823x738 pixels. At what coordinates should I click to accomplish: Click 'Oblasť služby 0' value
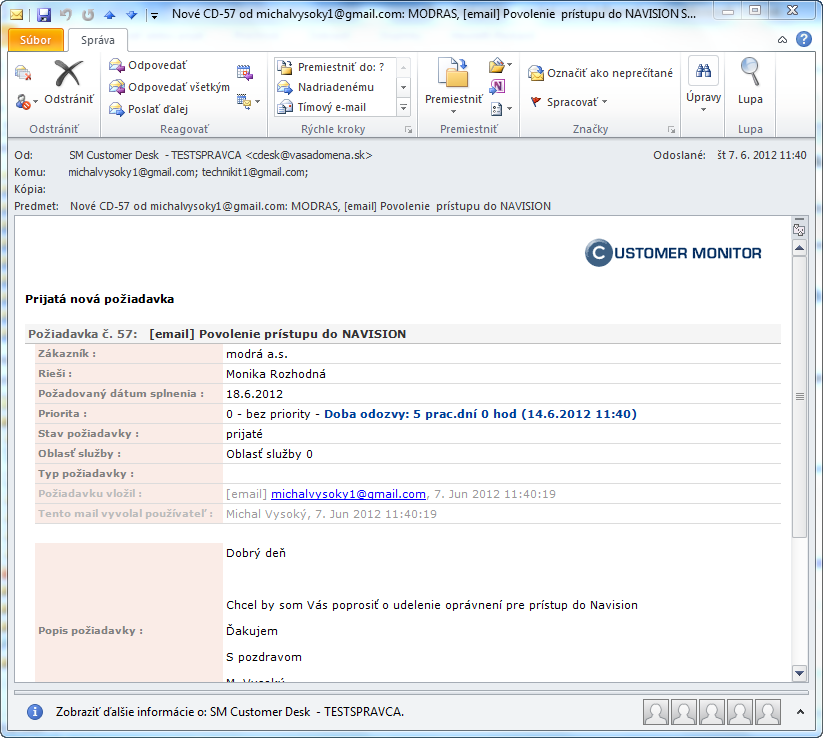point(269,454)
